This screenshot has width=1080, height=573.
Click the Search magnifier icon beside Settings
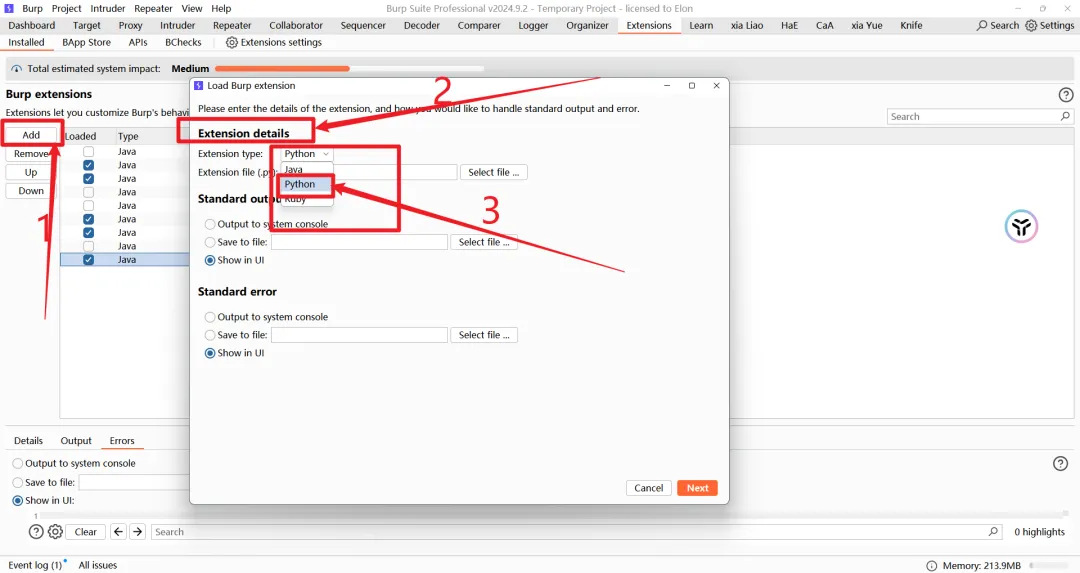[982, 25]
